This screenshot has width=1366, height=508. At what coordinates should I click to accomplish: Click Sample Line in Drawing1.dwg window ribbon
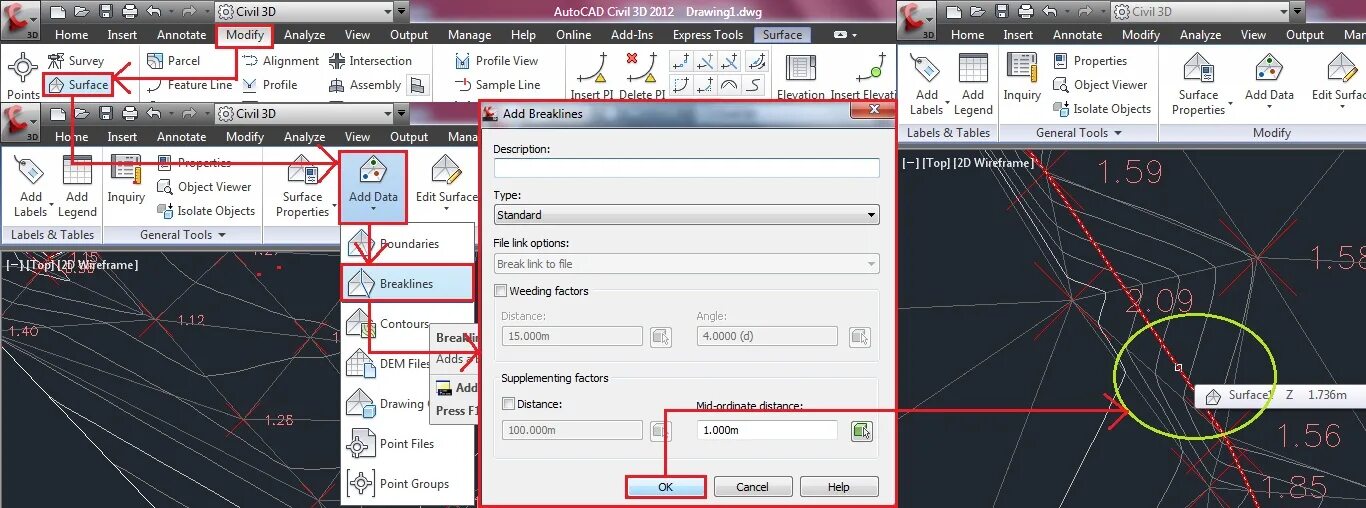click(496, 85)
